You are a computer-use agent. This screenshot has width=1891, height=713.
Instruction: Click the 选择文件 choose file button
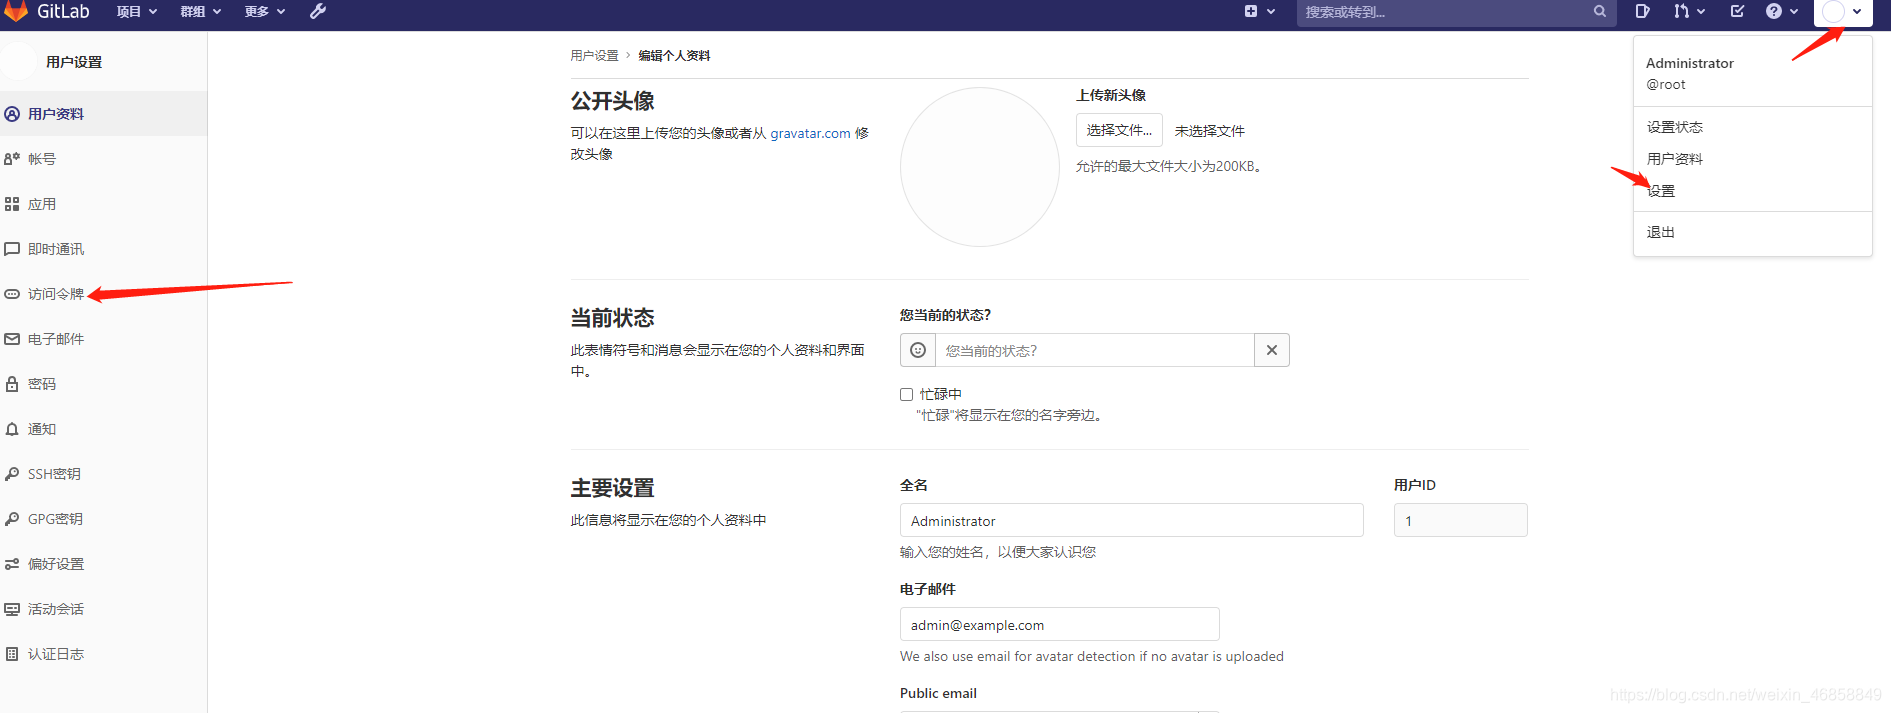pos(1119,130)
